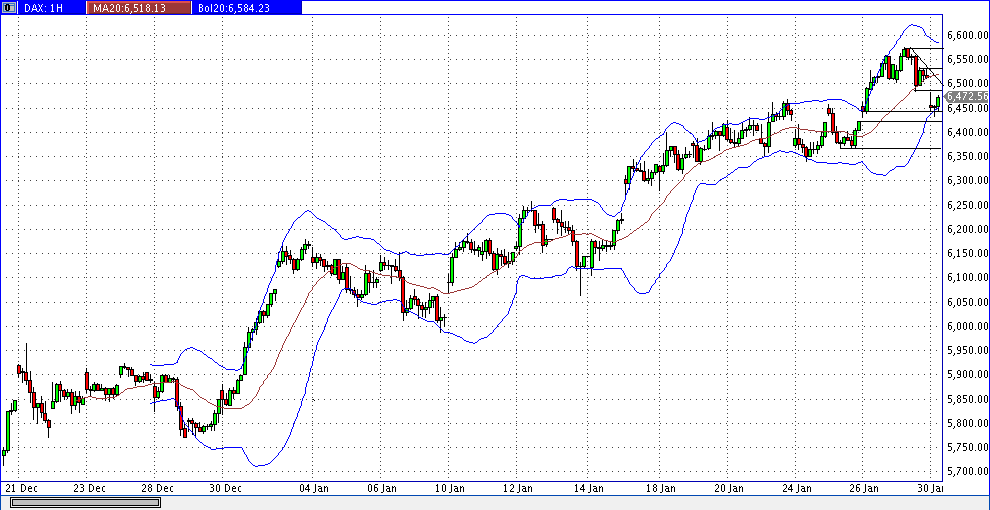Click the 5,850.00 price axis label
Viewport: 990px width, 510px height.
point(967,399)
